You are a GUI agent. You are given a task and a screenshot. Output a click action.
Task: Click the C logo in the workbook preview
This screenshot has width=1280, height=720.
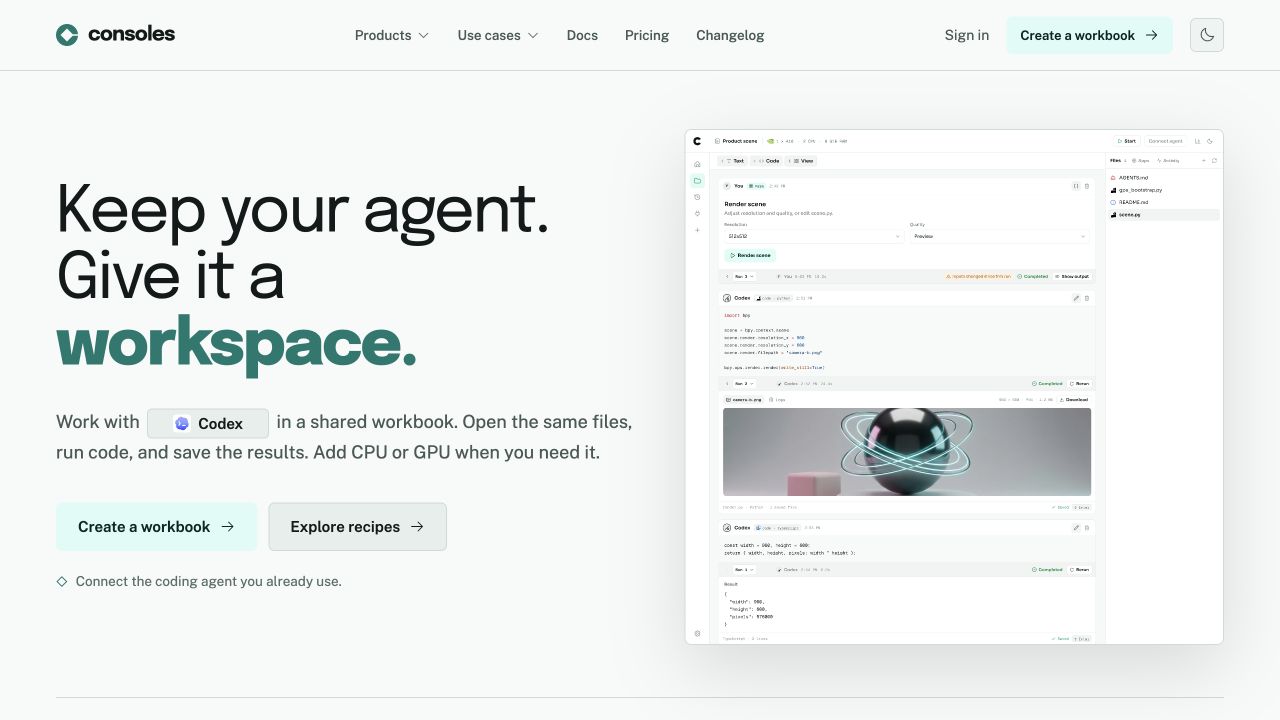697,141
